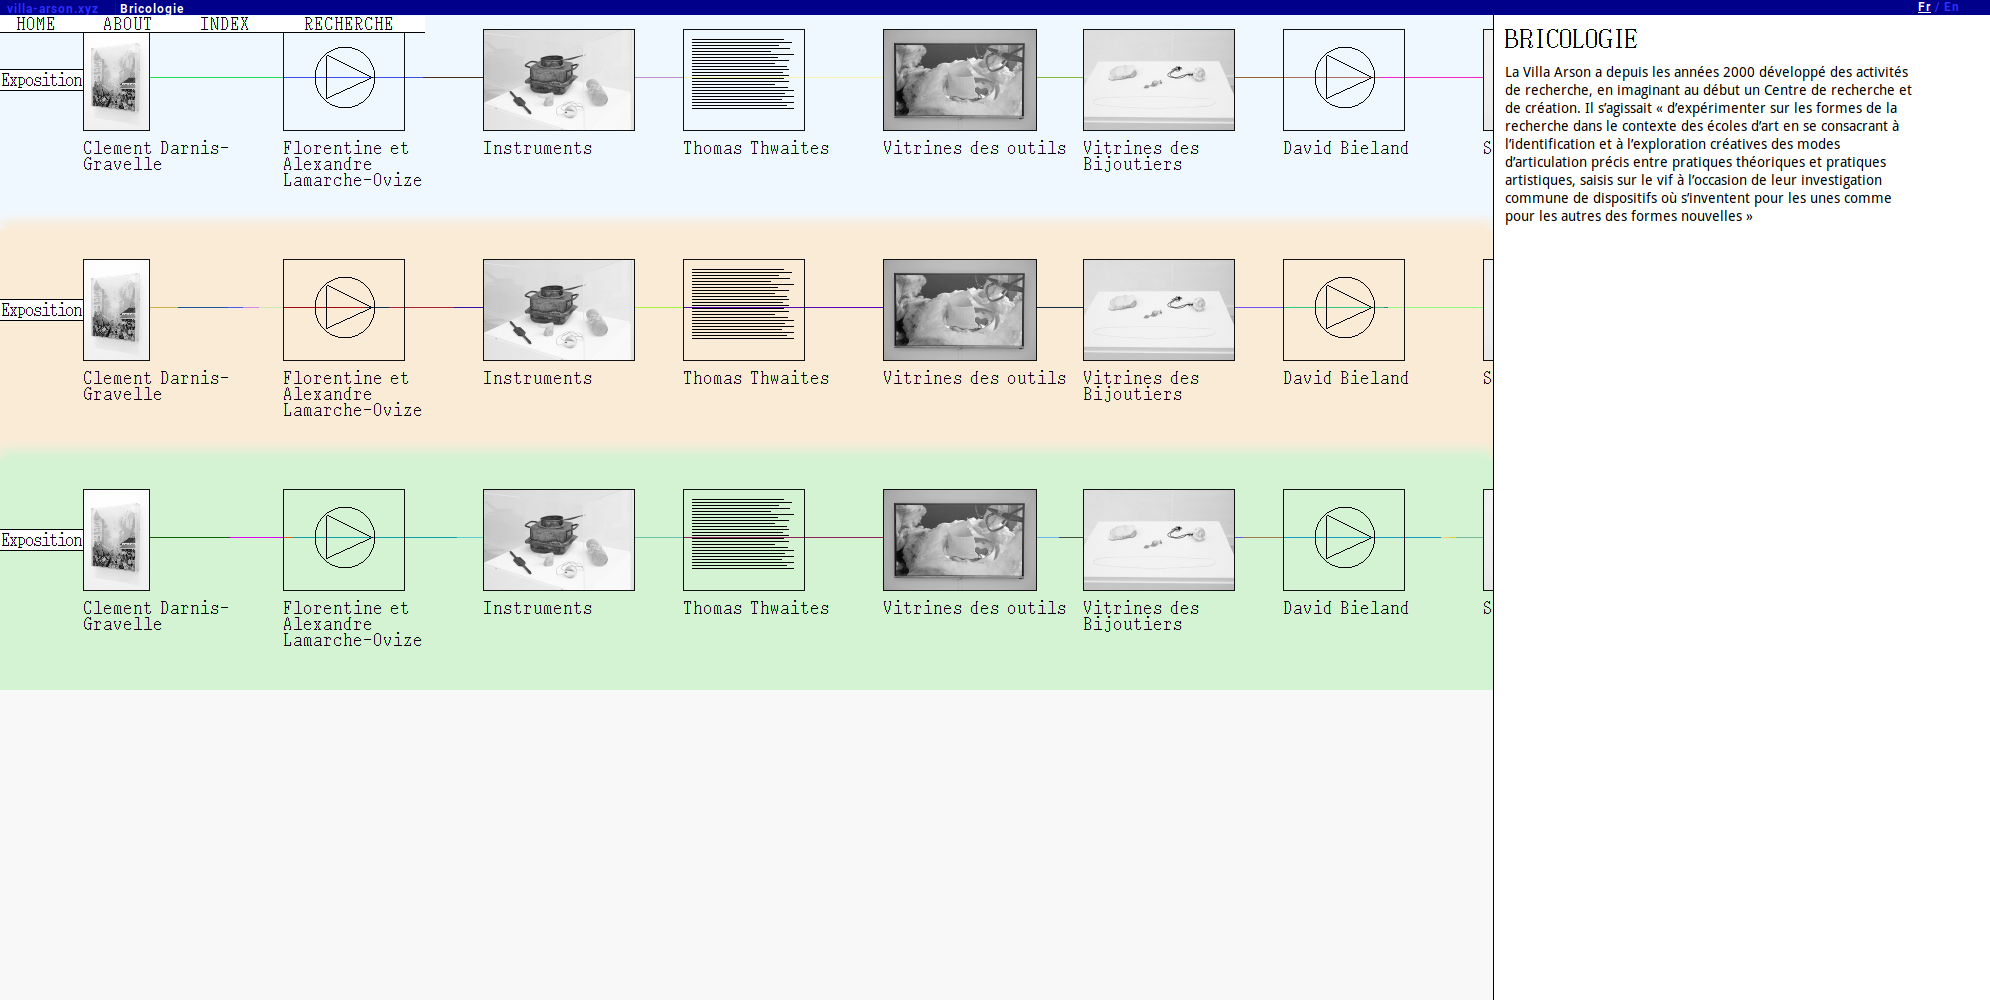Open Thomas Thwaites text icon in top row

point(744,79)
